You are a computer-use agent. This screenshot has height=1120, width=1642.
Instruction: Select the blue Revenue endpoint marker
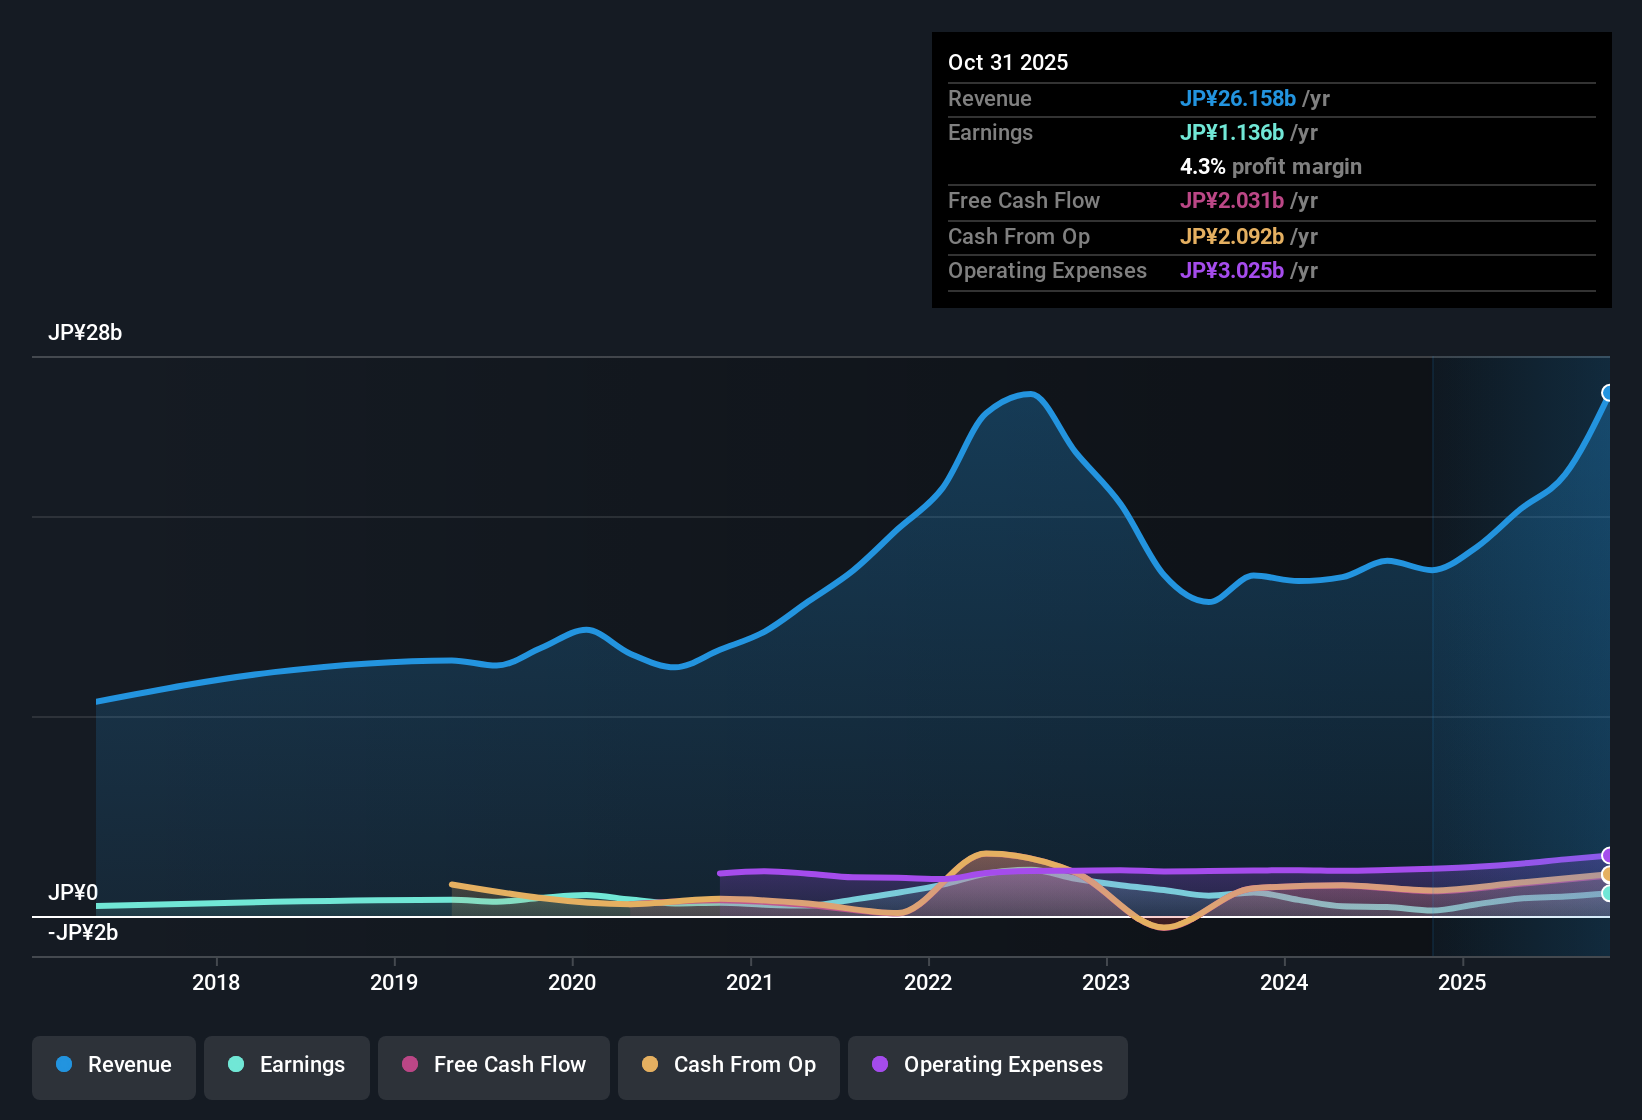[x=1607, y=393]
